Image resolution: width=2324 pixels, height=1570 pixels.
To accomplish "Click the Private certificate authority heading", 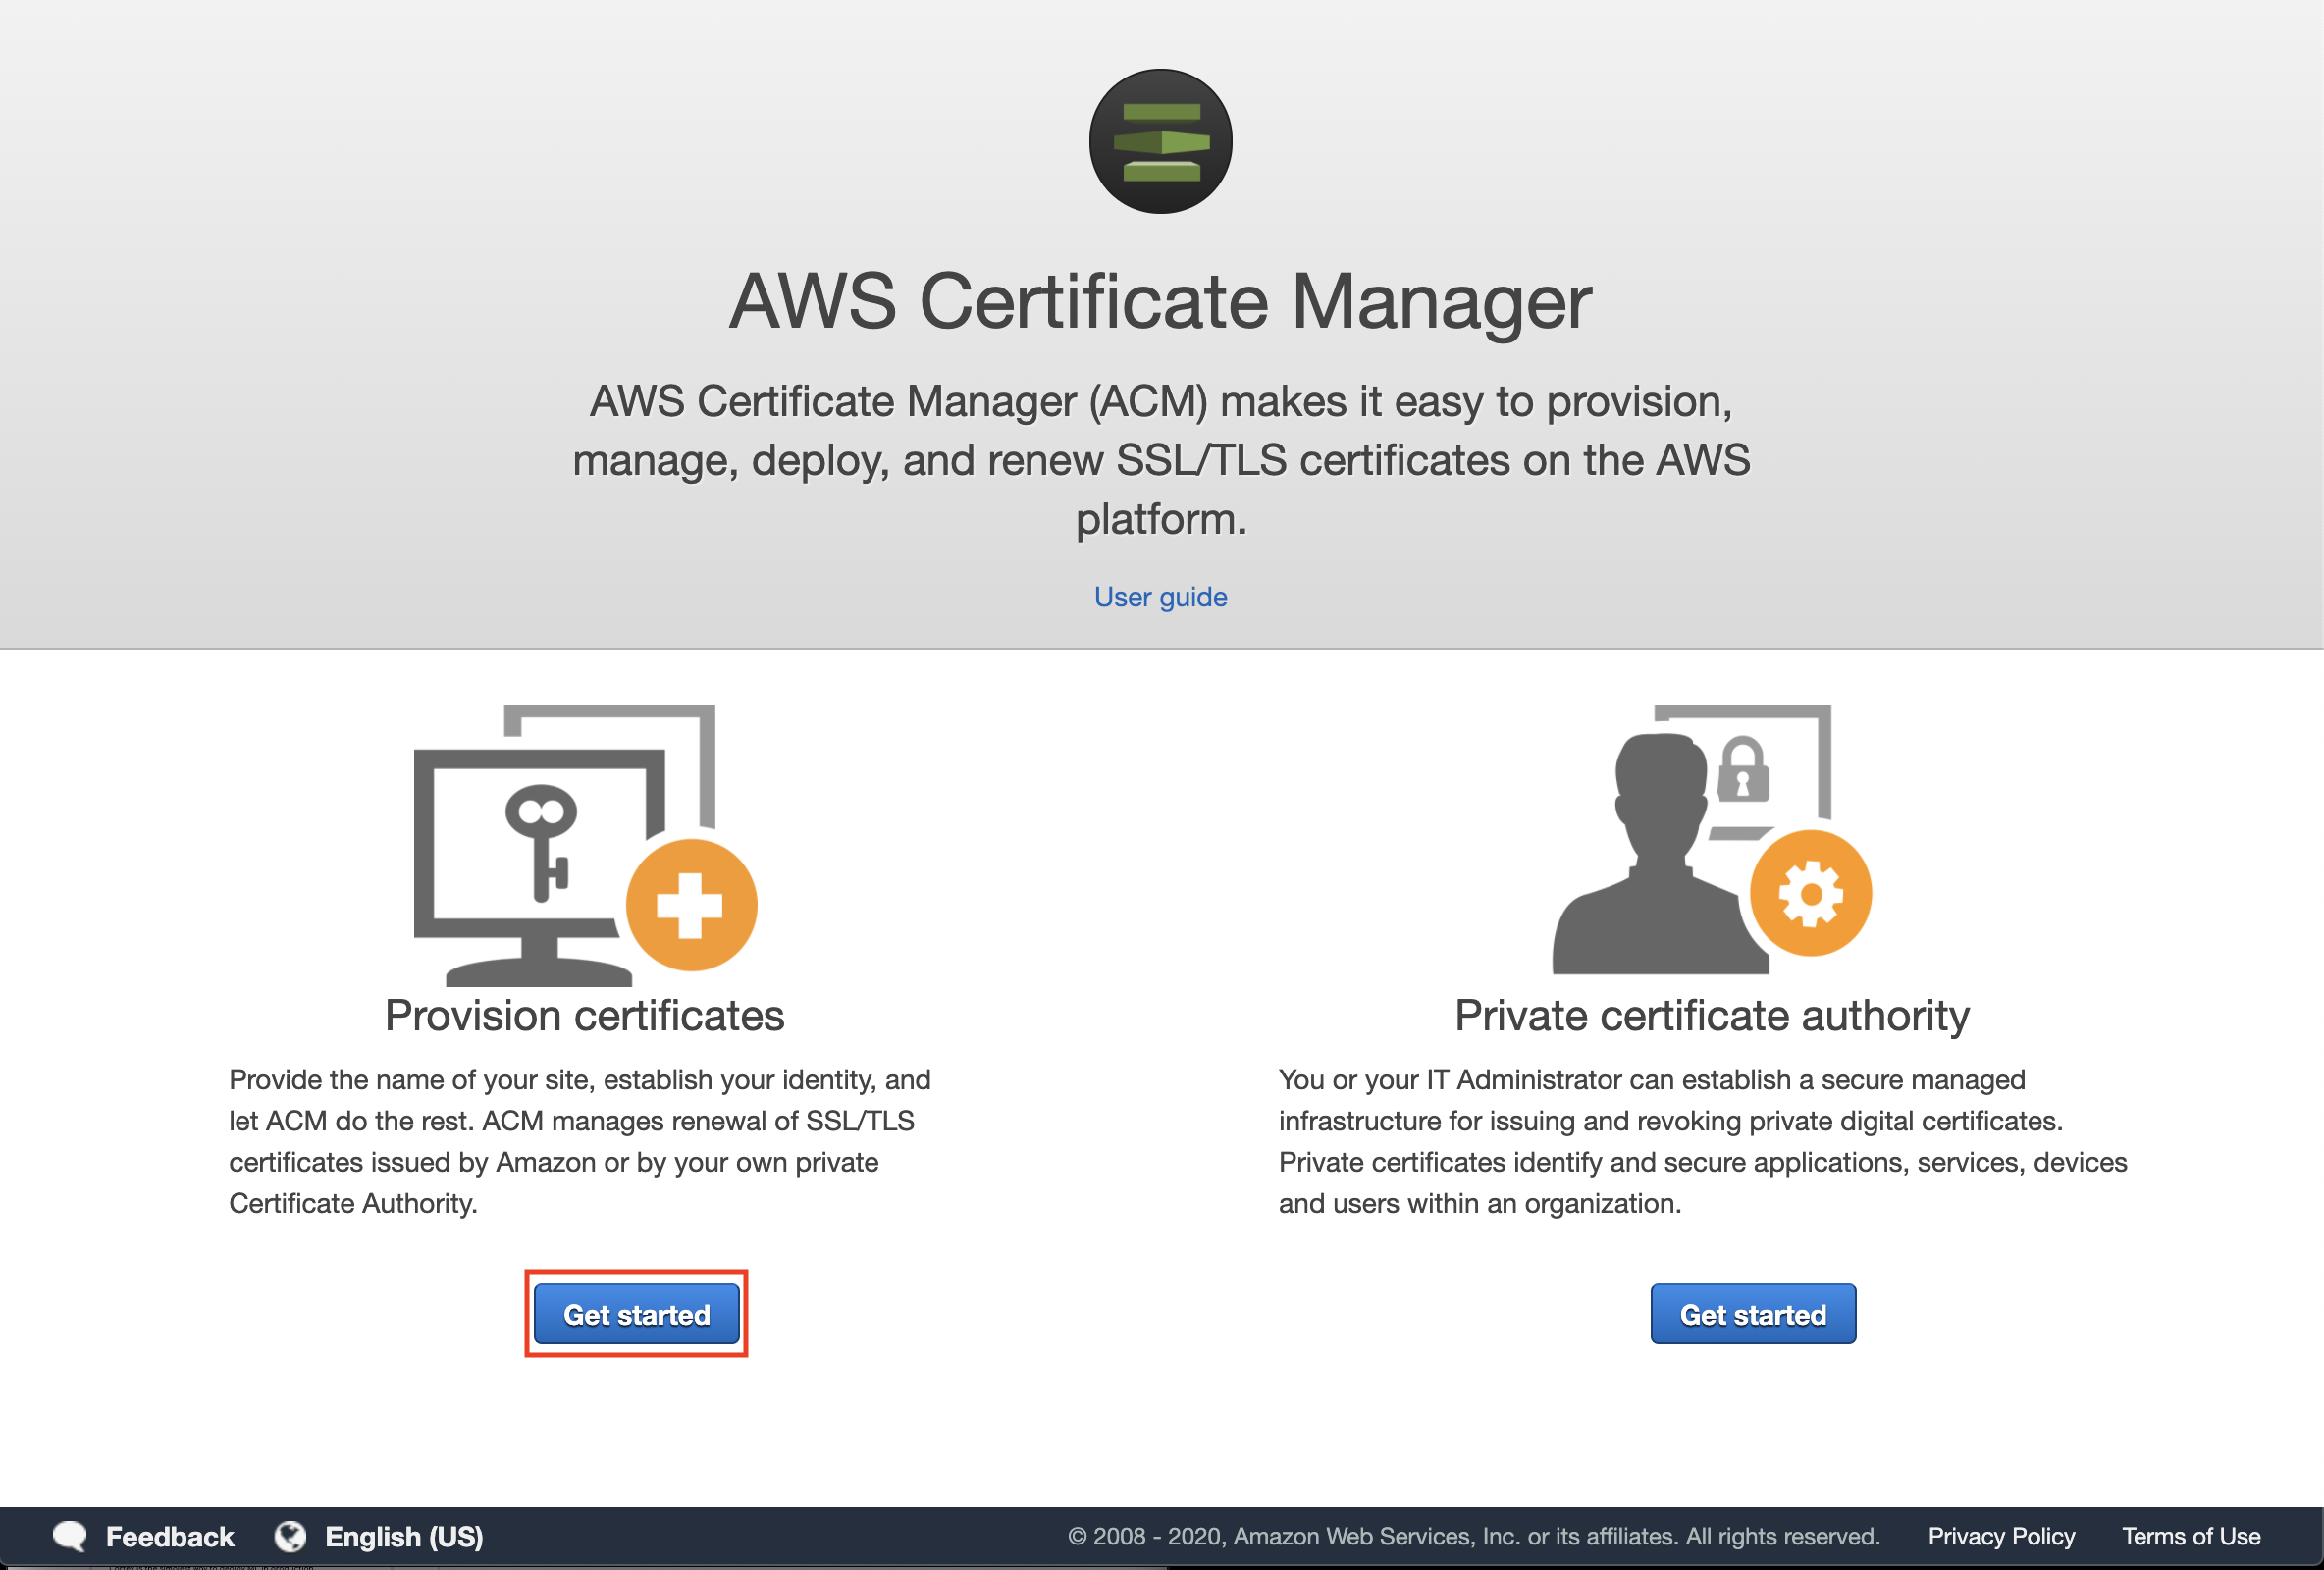I will coord(1712,1016).
